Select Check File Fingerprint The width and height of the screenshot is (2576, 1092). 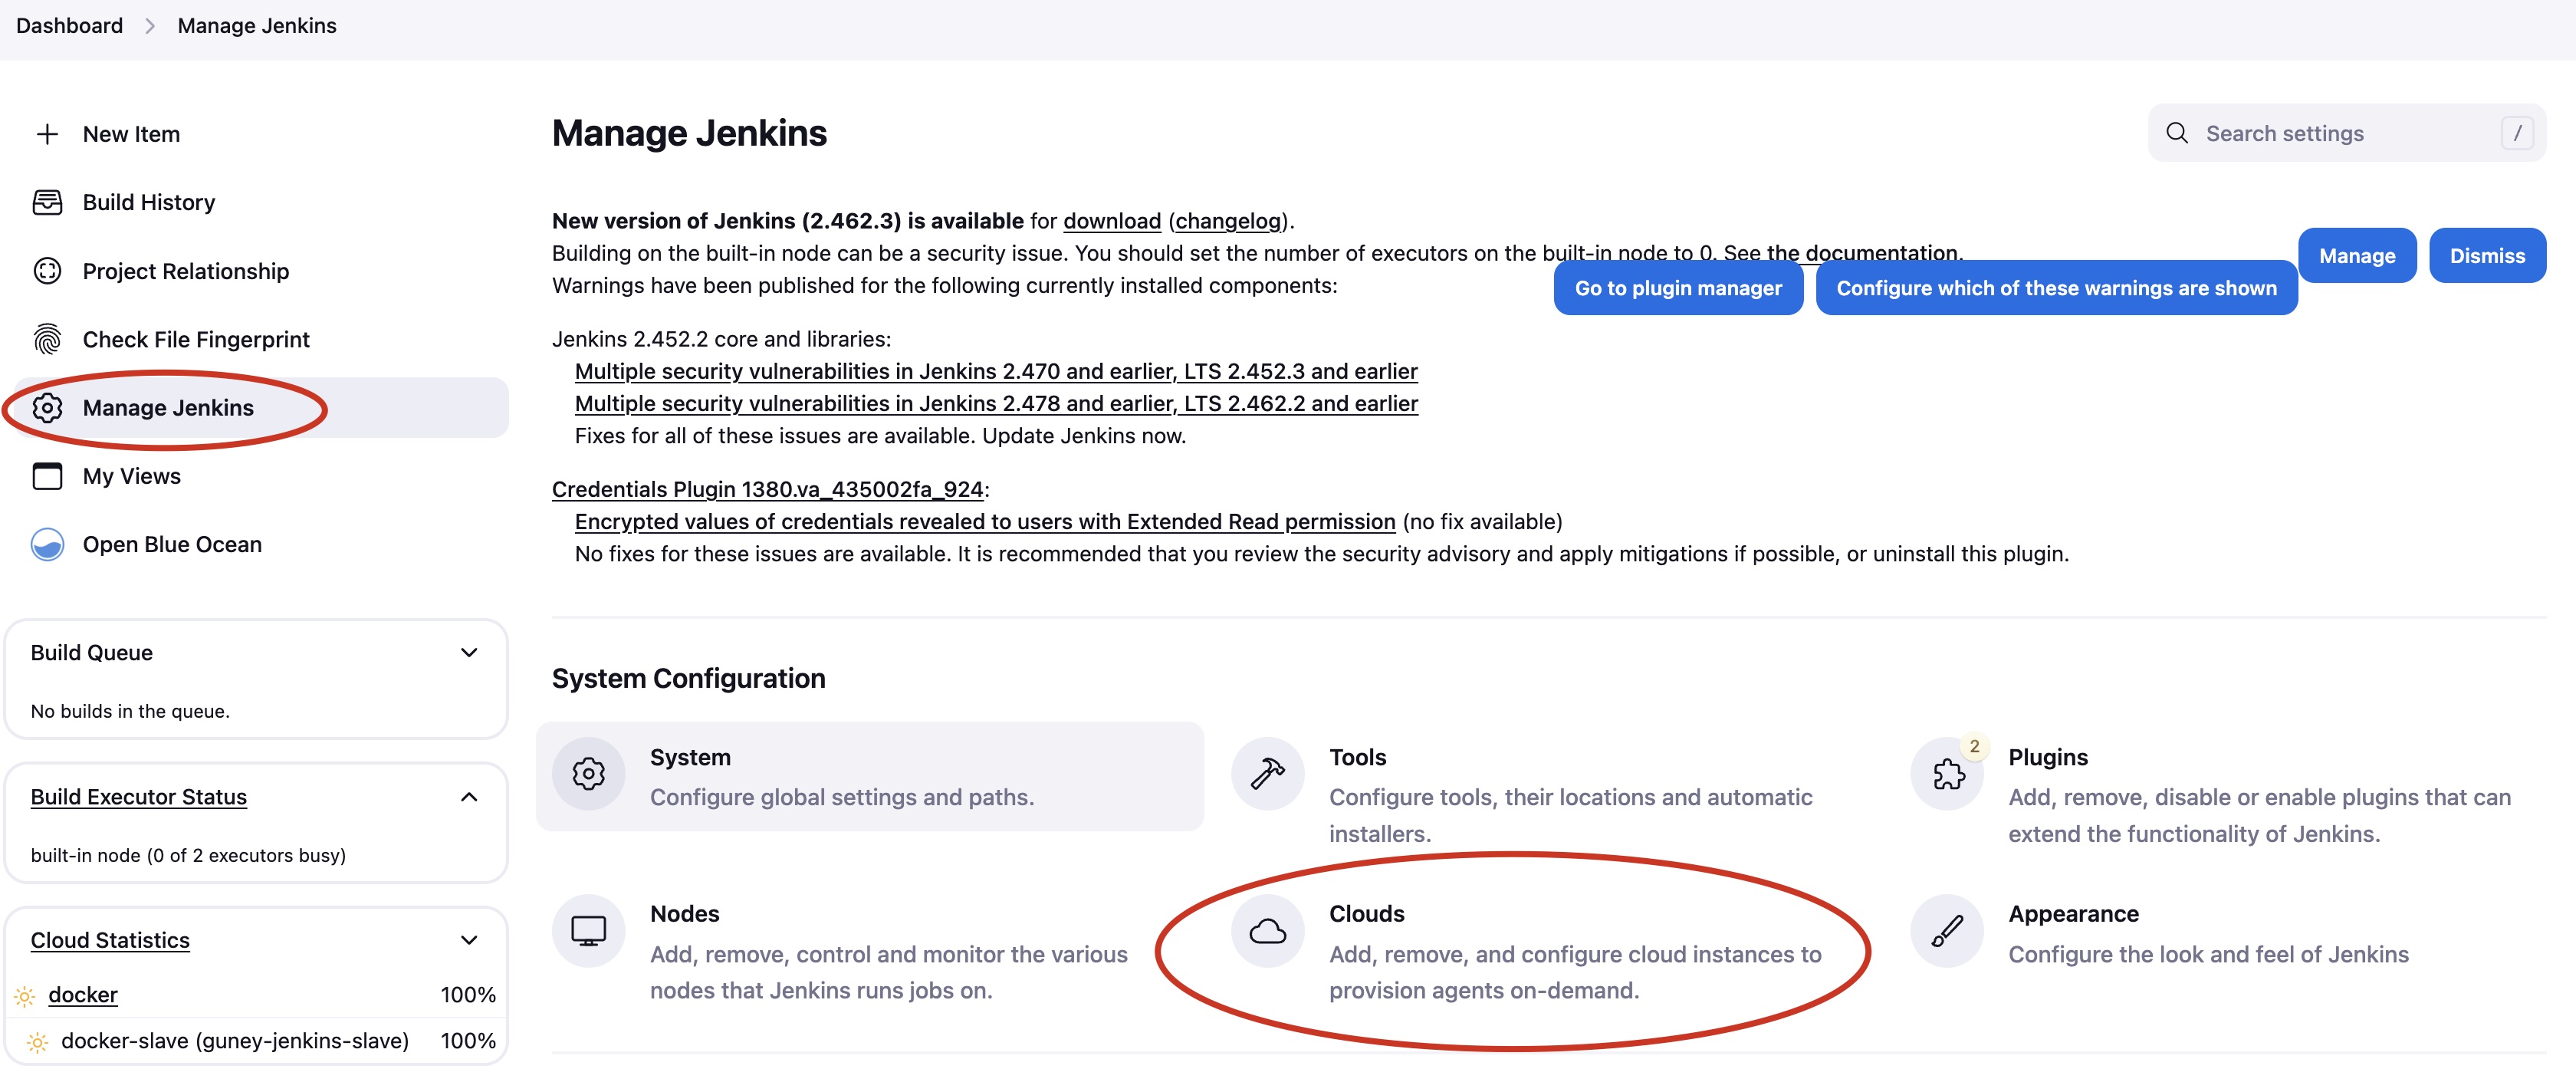tap(196, 339)
